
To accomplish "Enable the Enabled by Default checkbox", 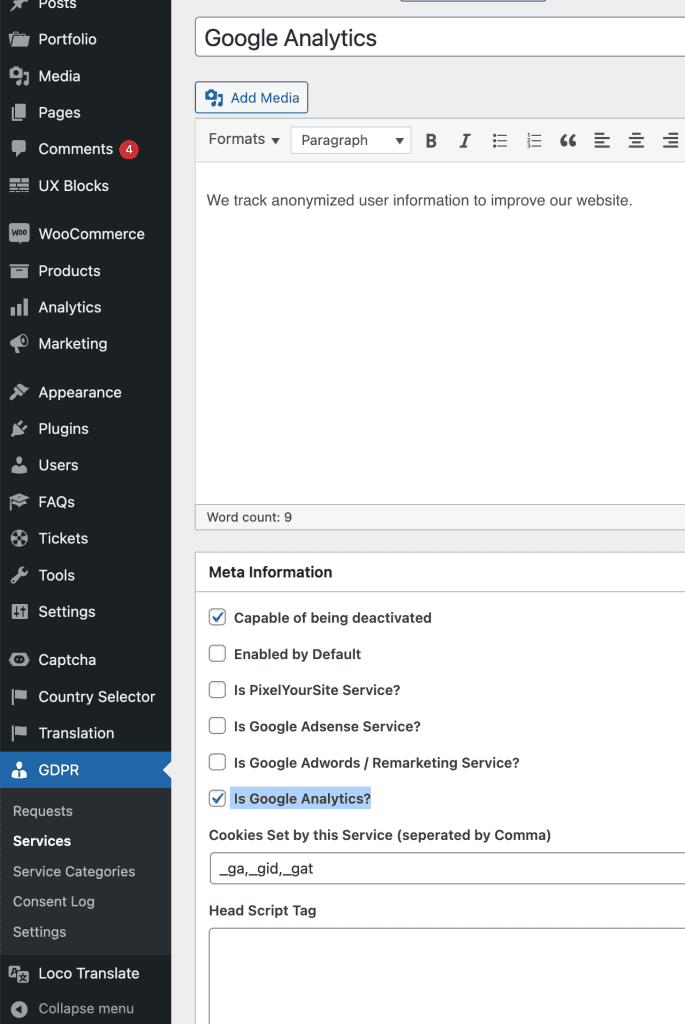I will point(217,653).
